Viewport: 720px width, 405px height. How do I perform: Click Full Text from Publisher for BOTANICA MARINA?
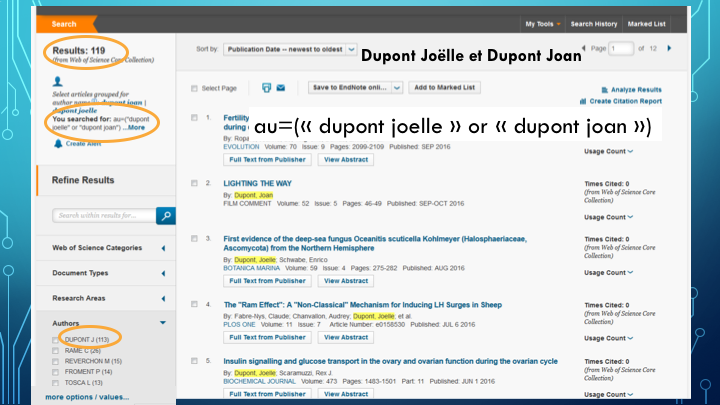[x=267, y=281]
